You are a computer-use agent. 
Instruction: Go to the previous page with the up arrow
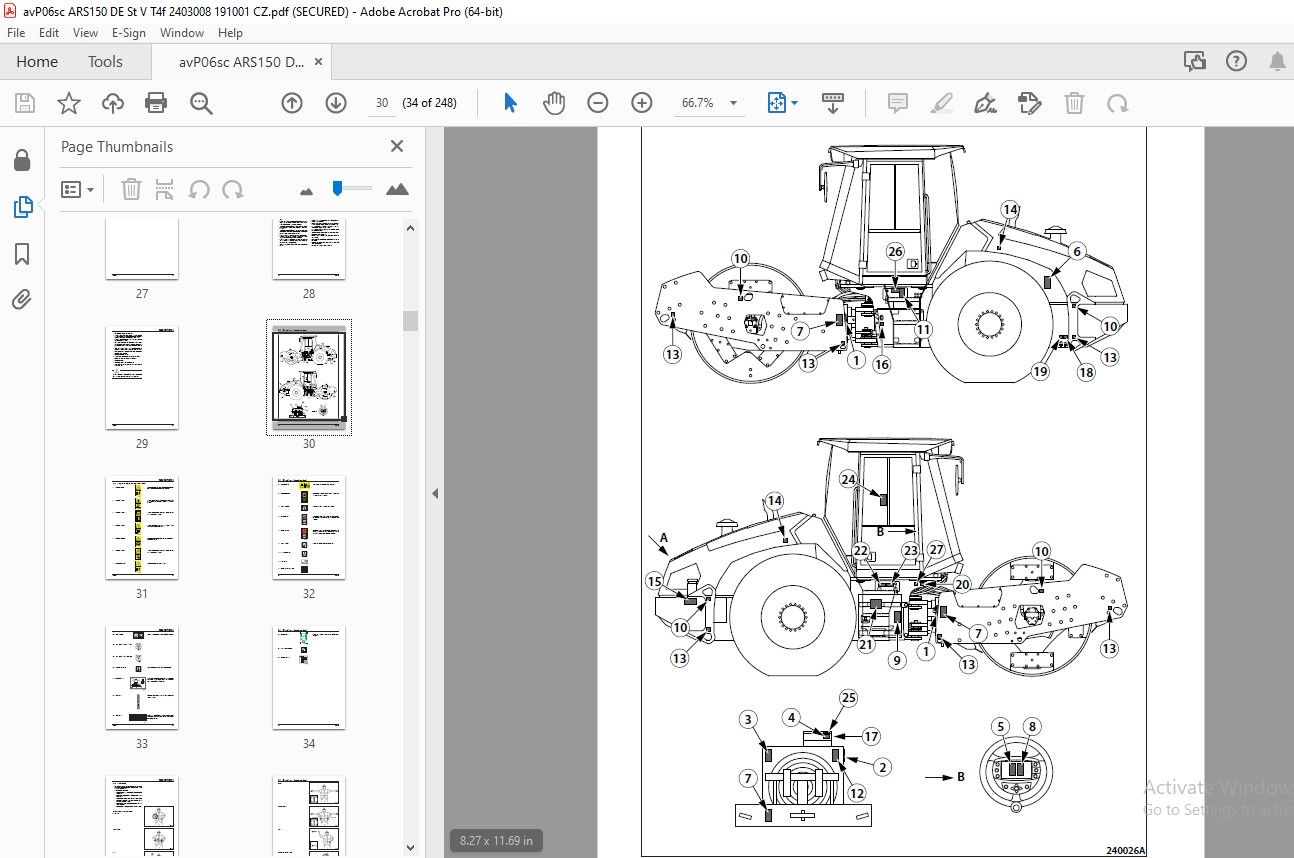coord(292,103)
